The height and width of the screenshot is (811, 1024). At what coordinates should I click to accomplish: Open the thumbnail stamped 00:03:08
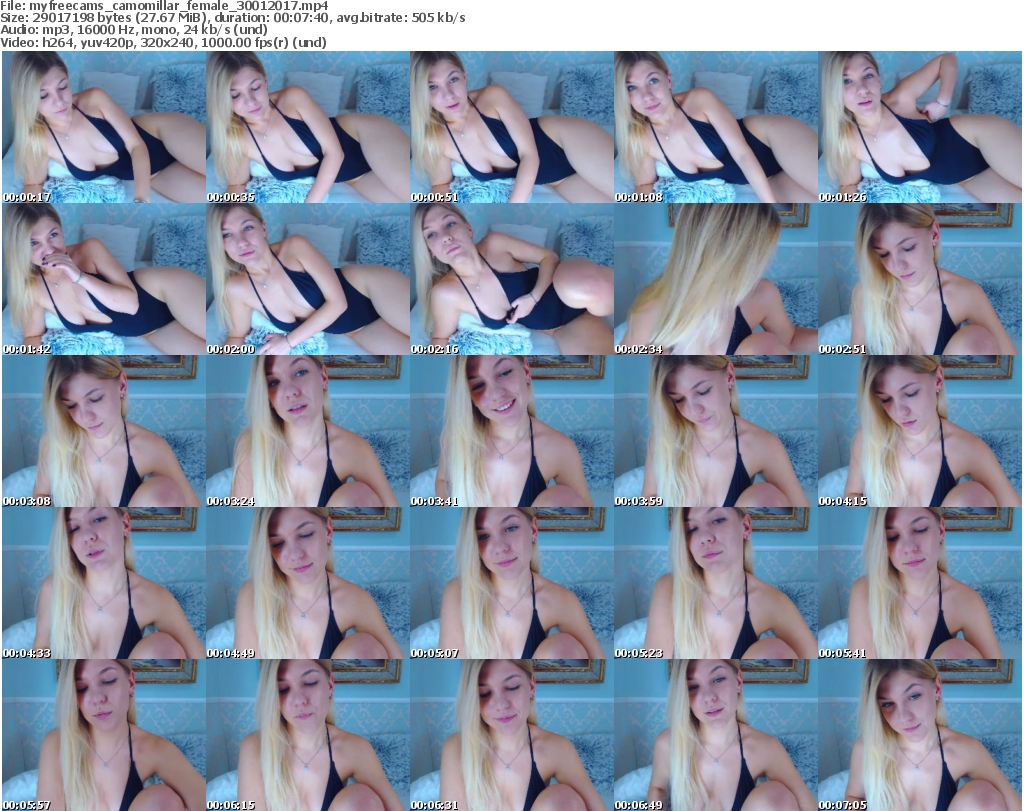(104, 432)
